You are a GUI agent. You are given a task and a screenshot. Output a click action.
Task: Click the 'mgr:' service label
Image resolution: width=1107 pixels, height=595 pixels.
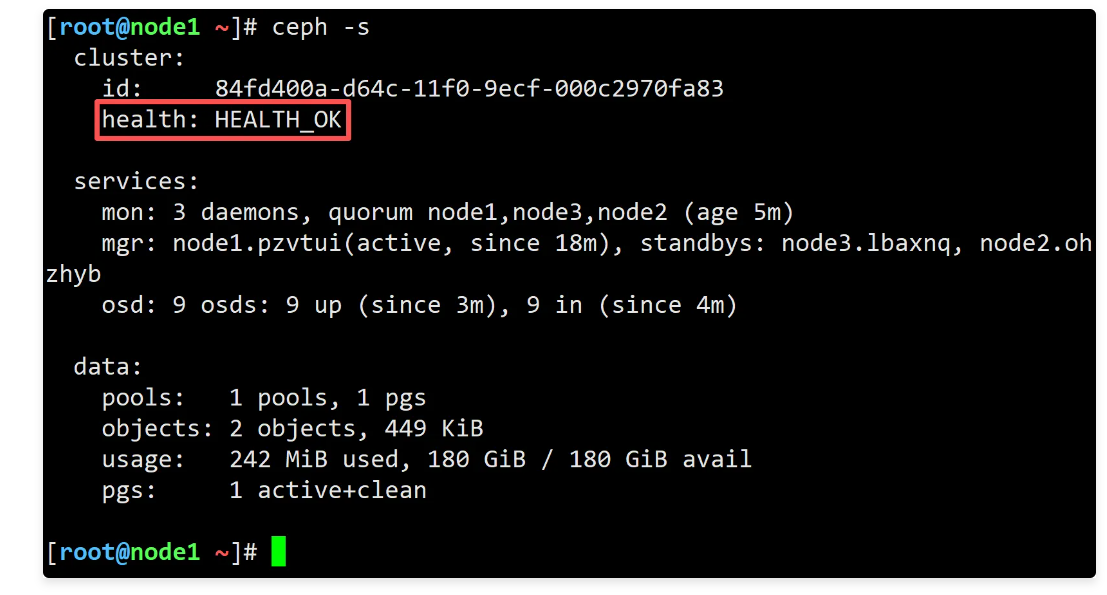[x=130, y=244]
